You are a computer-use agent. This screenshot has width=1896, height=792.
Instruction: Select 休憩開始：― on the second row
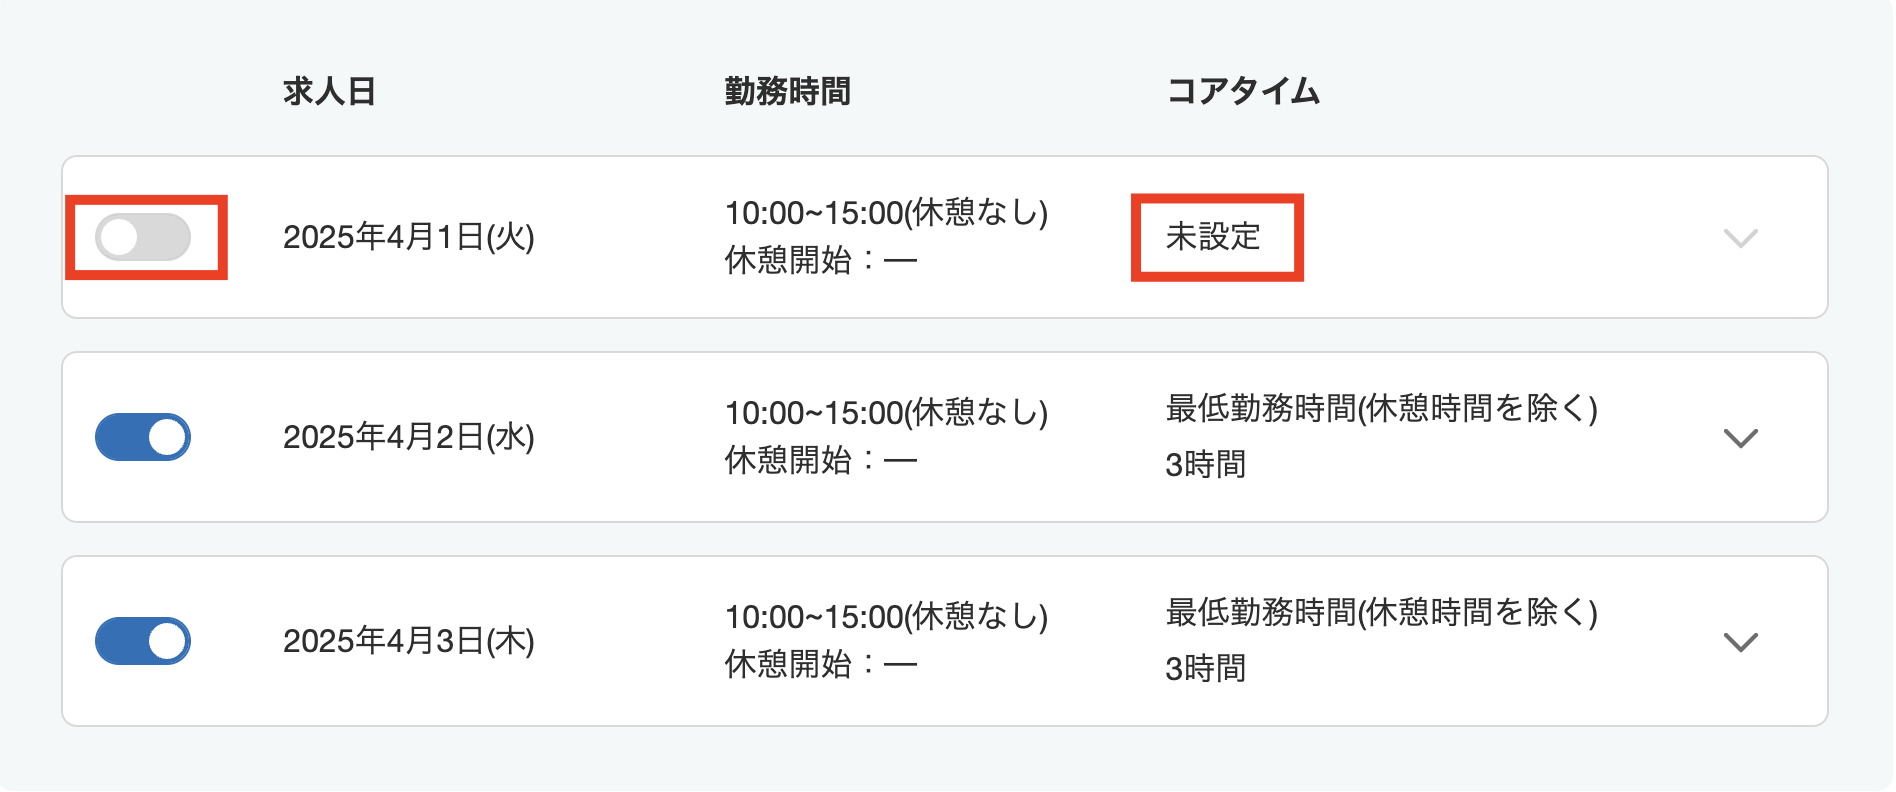coord(820,462)
